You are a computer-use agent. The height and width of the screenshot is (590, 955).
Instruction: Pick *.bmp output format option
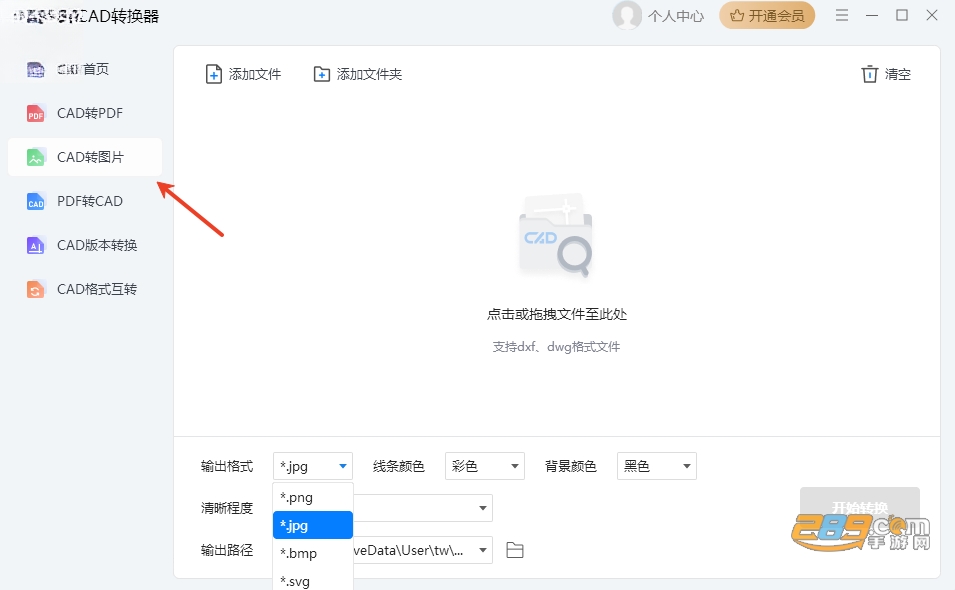pyautogui.click(x=313, y=553)
